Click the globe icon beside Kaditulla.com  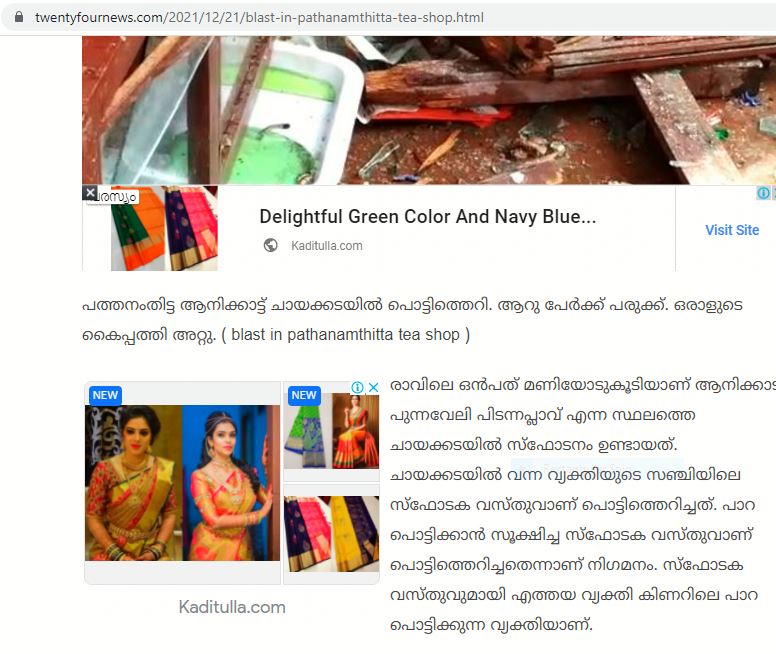pos(270,245)
